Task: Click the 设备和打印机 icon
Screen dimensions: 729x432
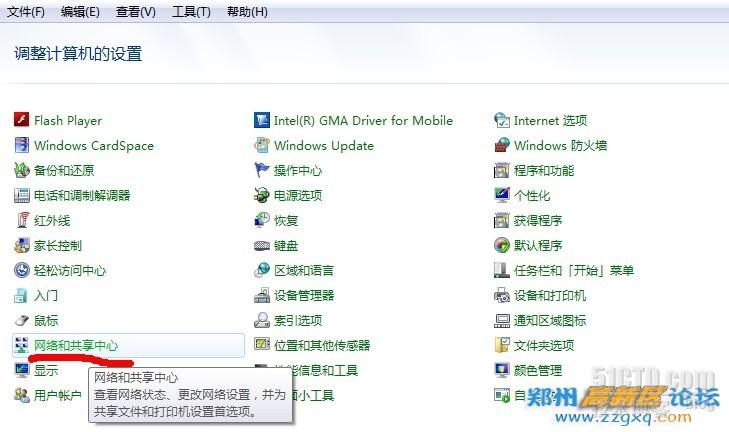Action: tap(502, 295)
